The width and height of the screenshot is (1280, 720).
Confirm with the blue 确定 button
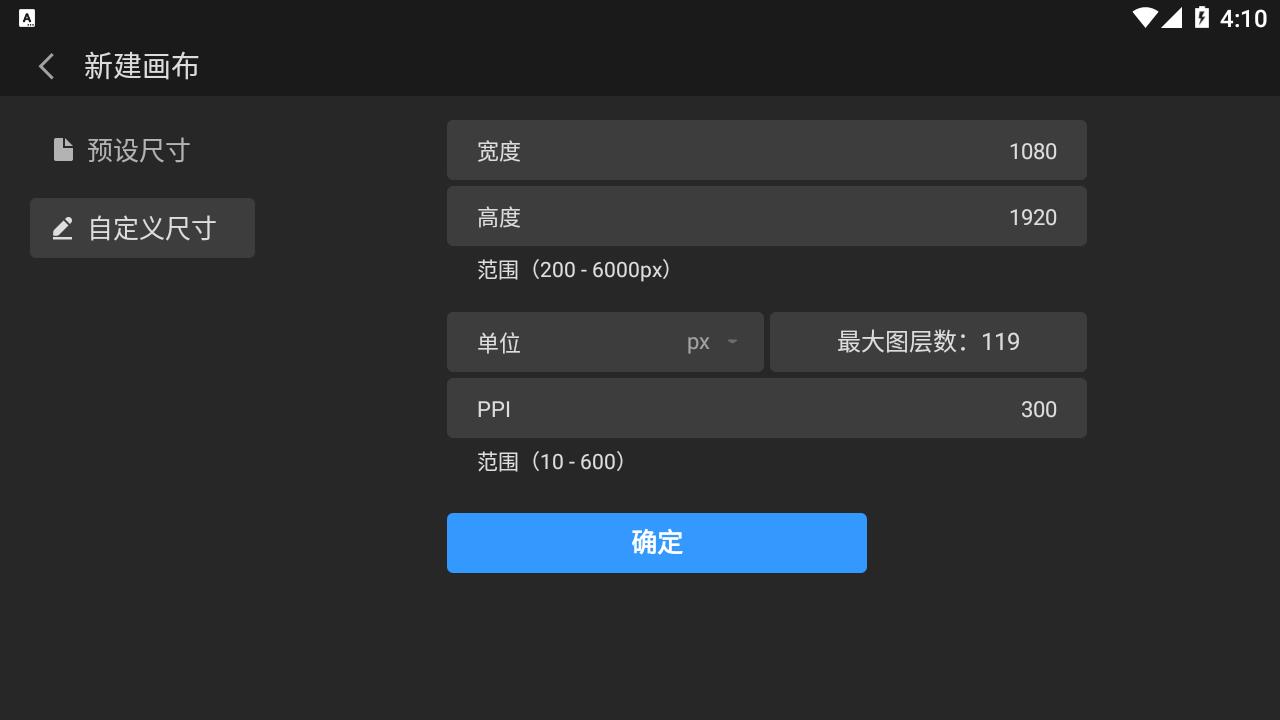[657, 543]
